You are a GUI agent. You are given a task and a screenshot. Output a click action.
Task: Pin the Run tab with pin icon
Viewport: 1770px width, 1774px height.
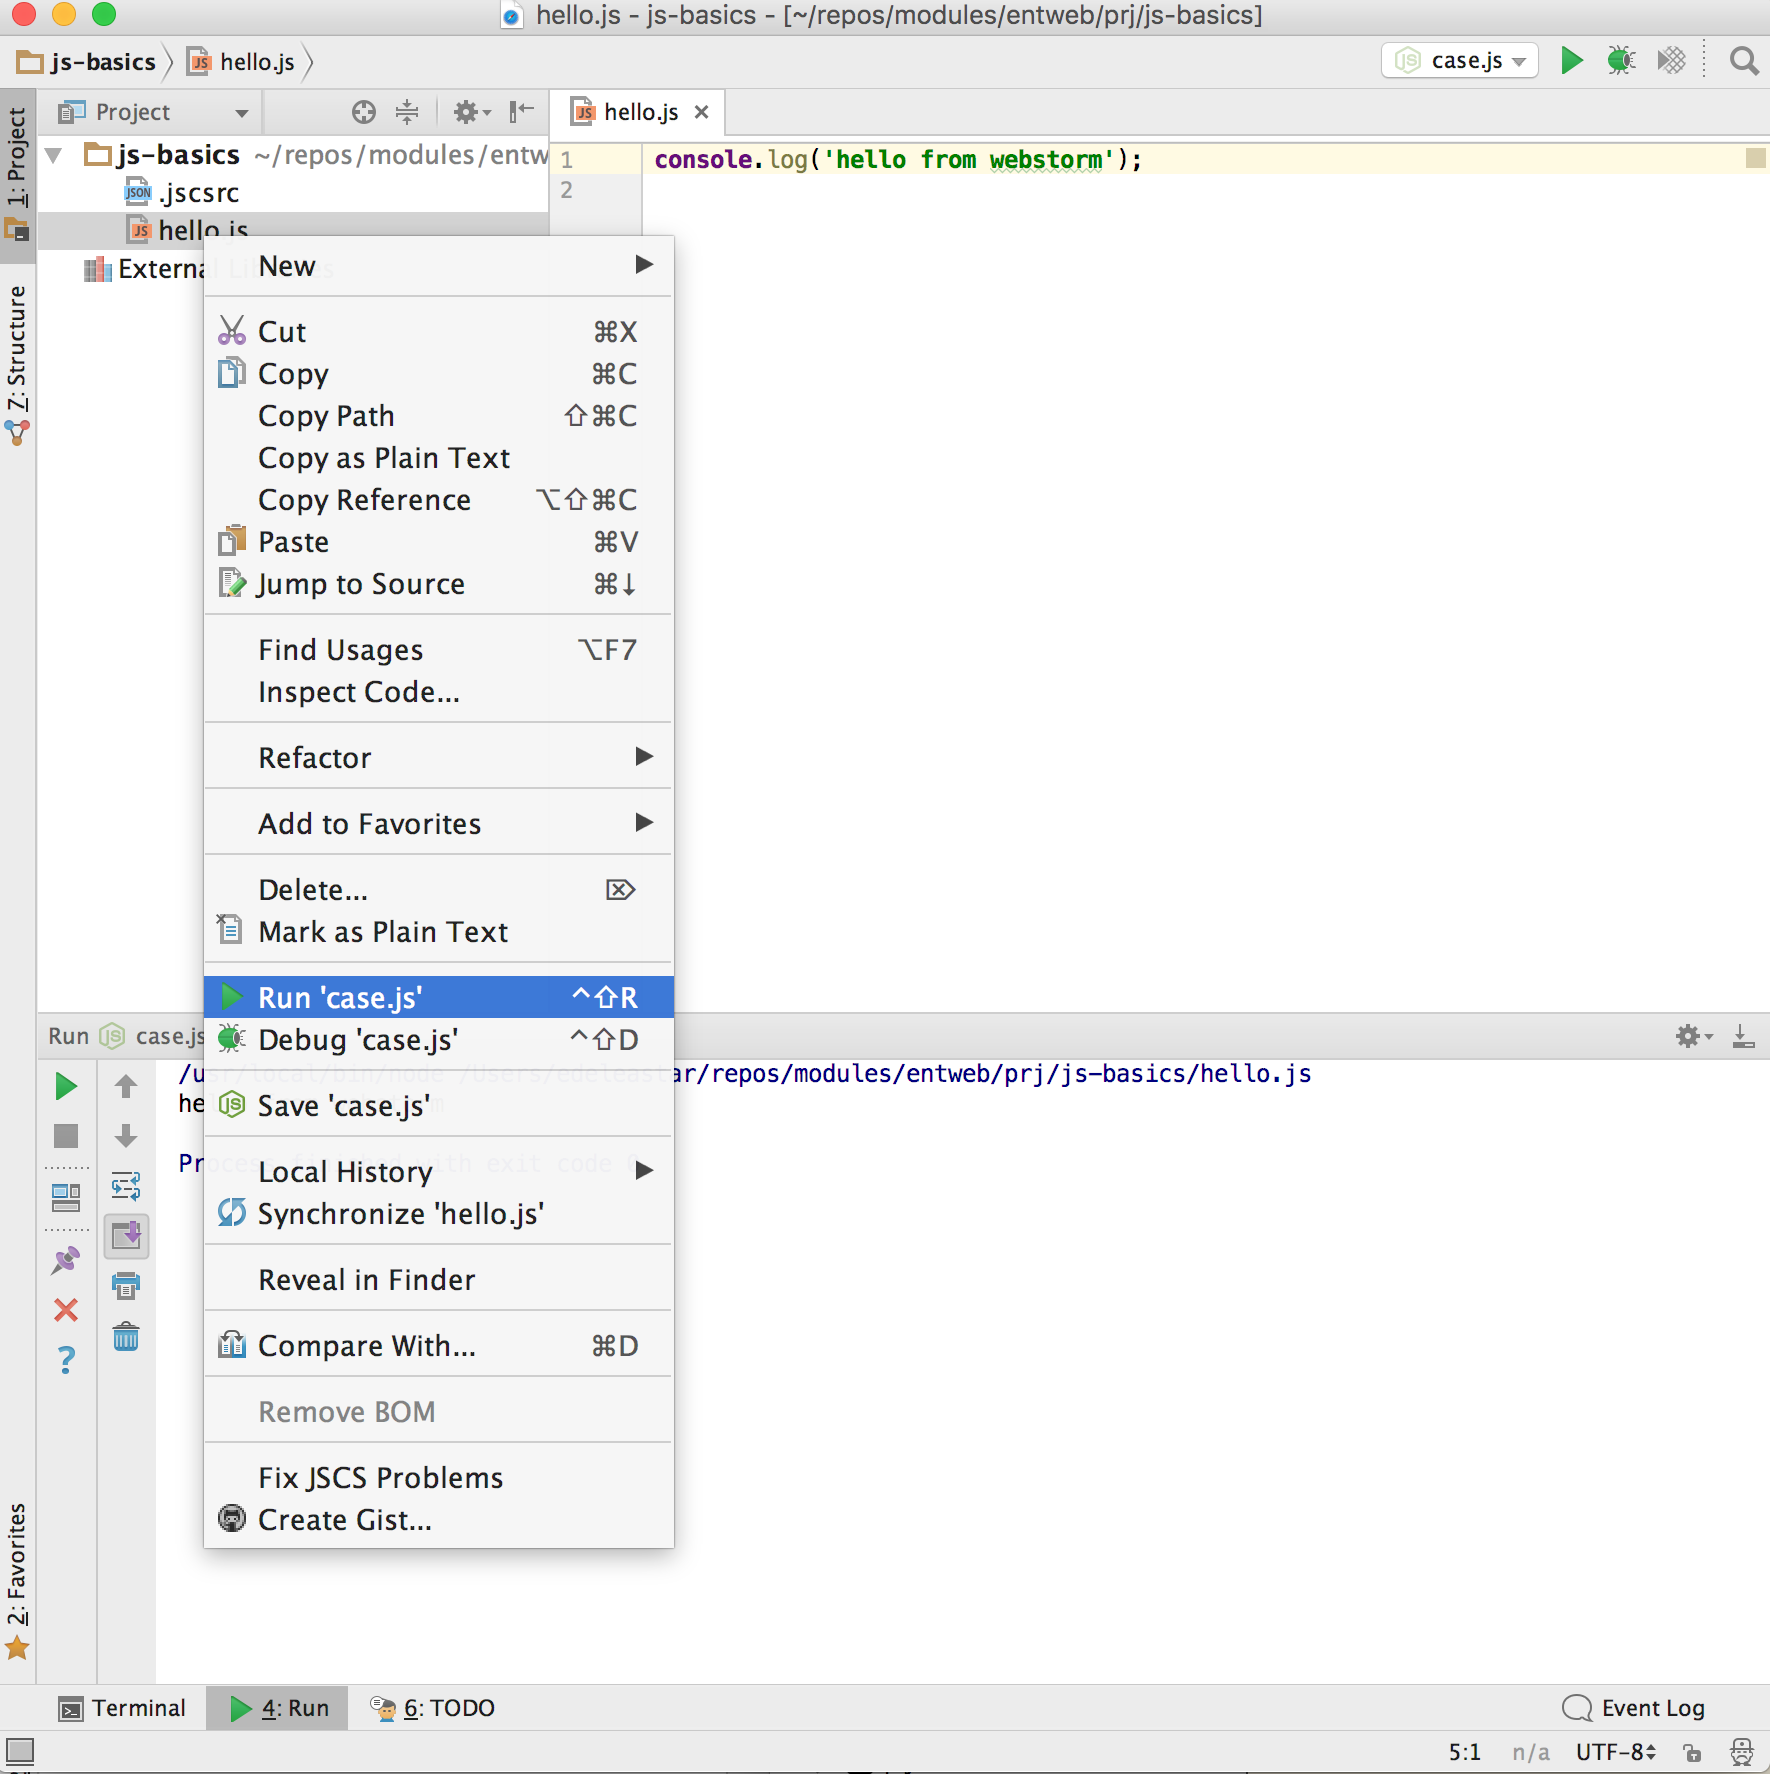[x=66, y=1260]
